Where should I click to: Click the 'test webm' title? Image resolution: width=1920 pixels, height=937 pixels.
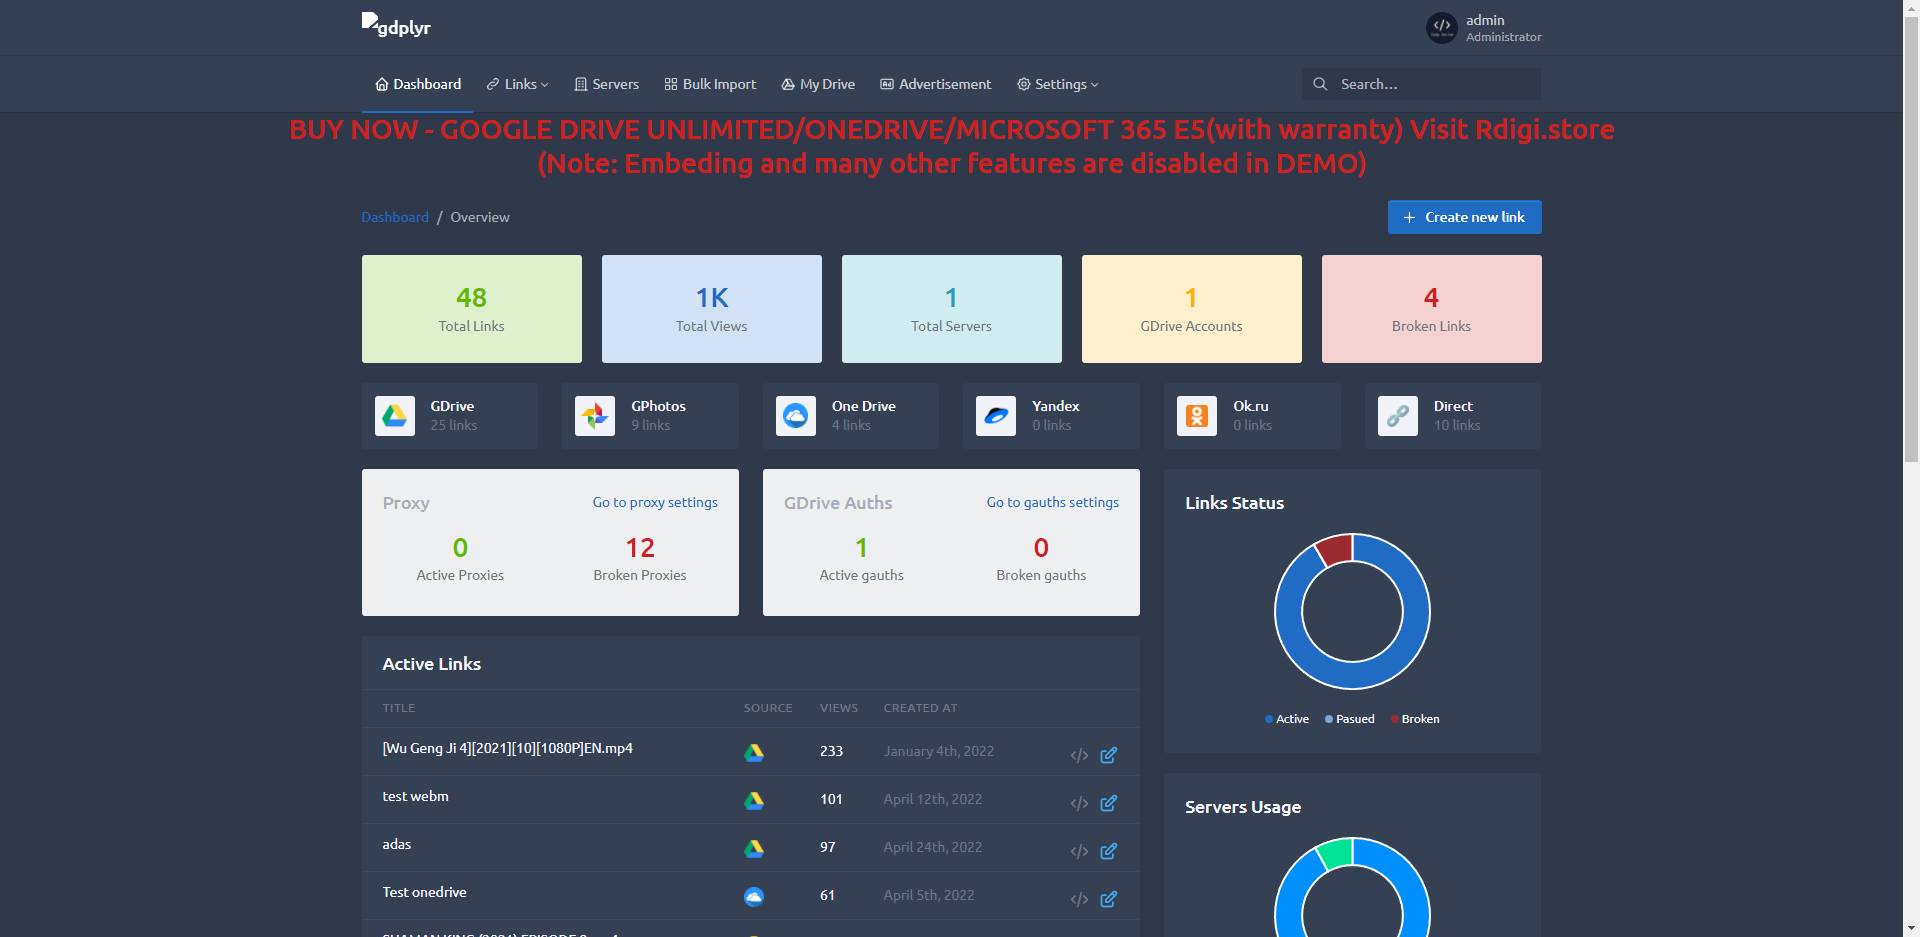(x=416, y=796)
